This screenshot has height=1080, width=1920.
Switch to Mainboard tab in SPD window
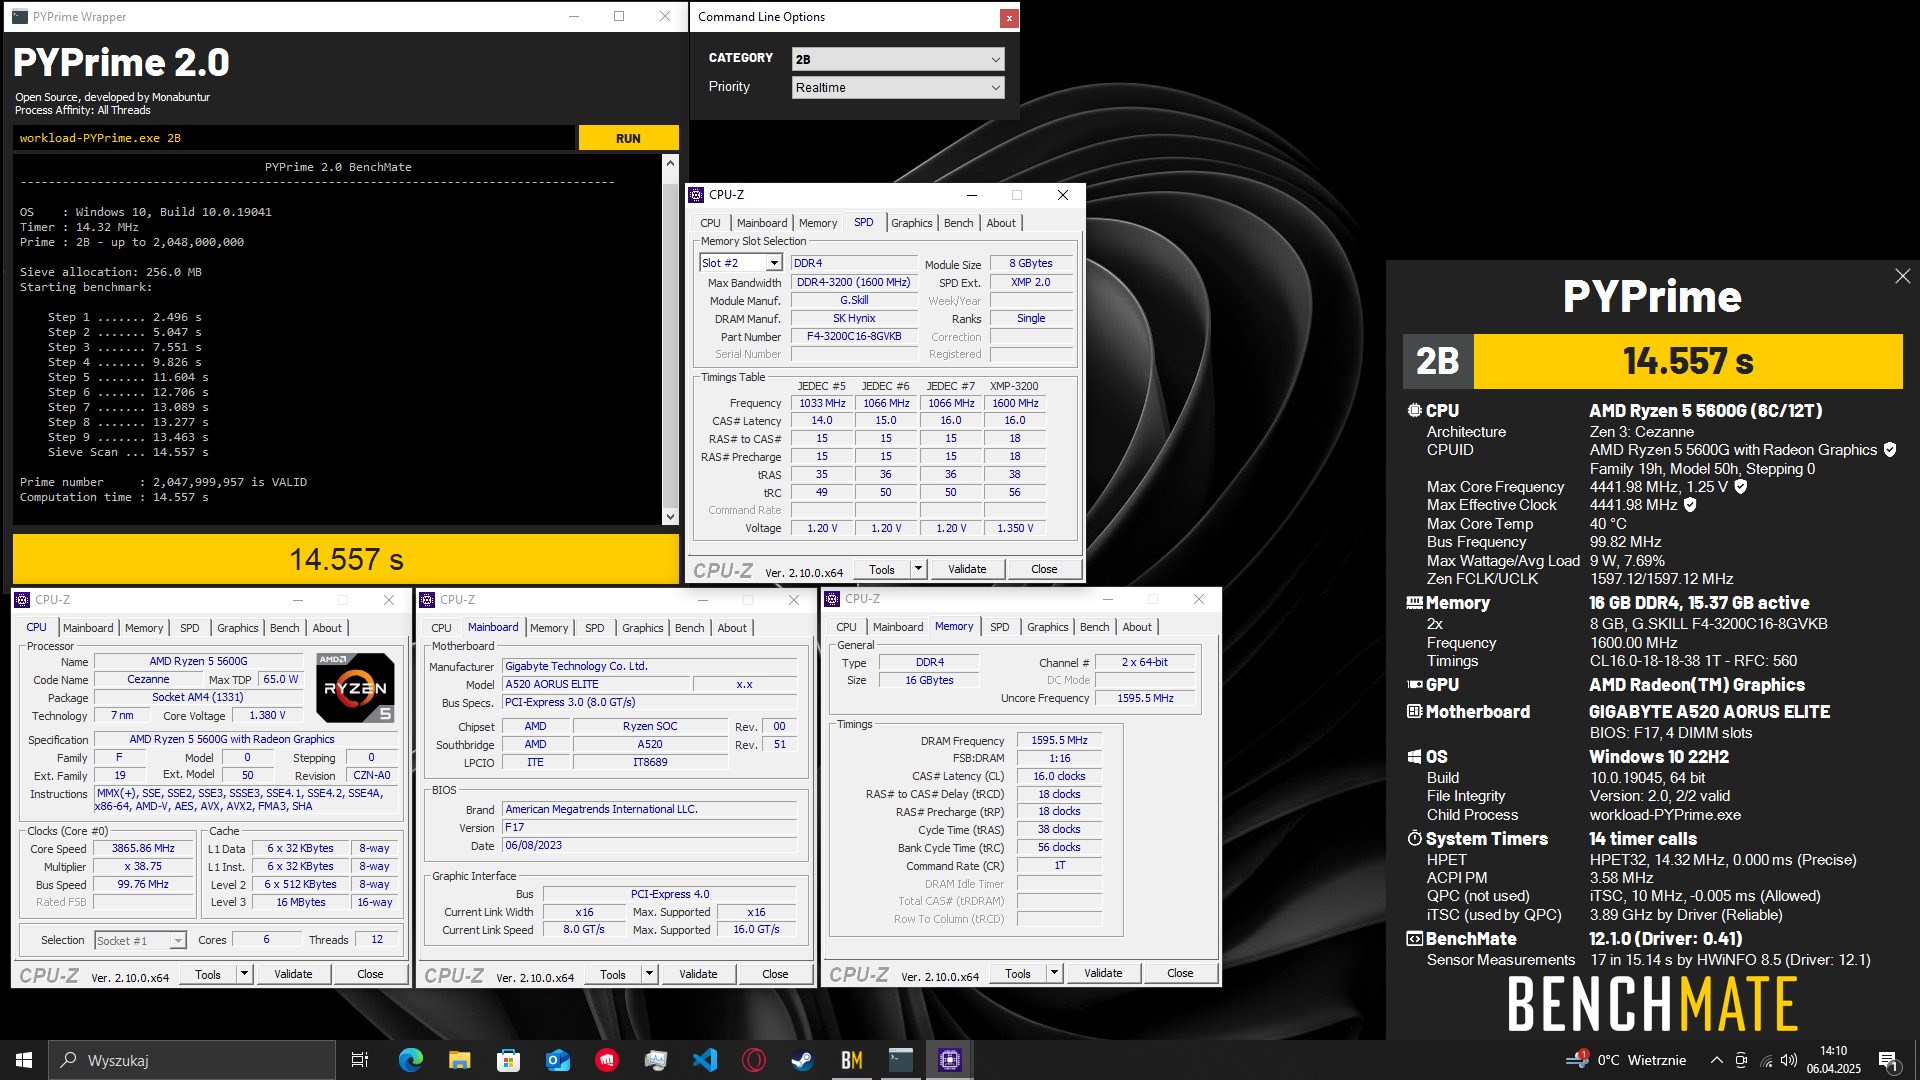click(x=761, y=223)
